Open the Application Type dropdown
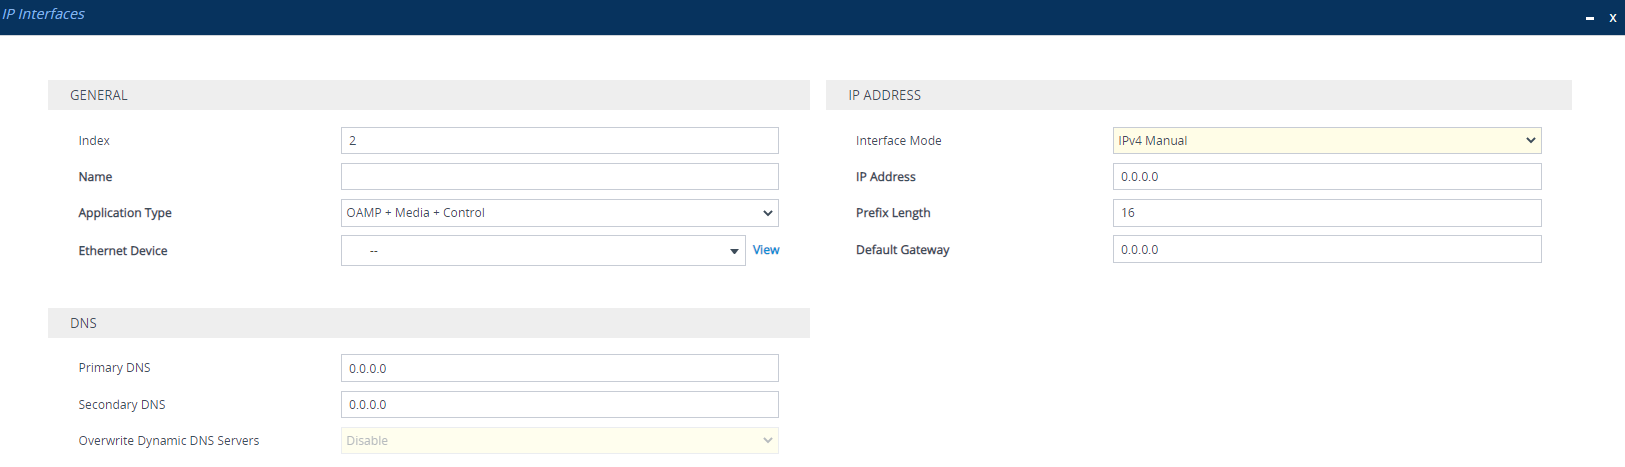 tap(559, 213)
